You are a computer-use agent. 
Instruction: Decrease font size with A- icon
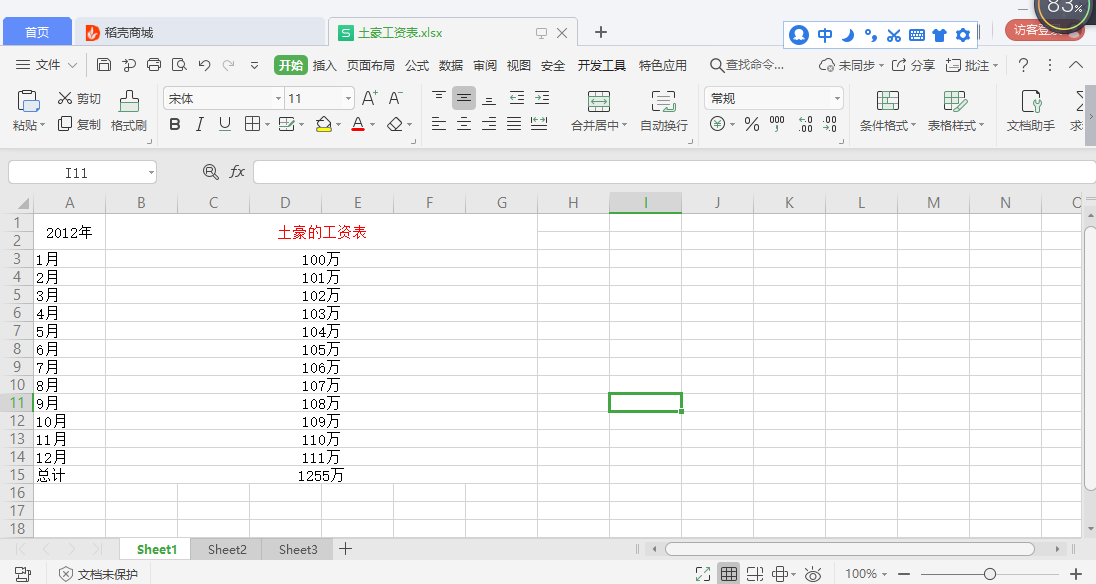pos(396,98)
